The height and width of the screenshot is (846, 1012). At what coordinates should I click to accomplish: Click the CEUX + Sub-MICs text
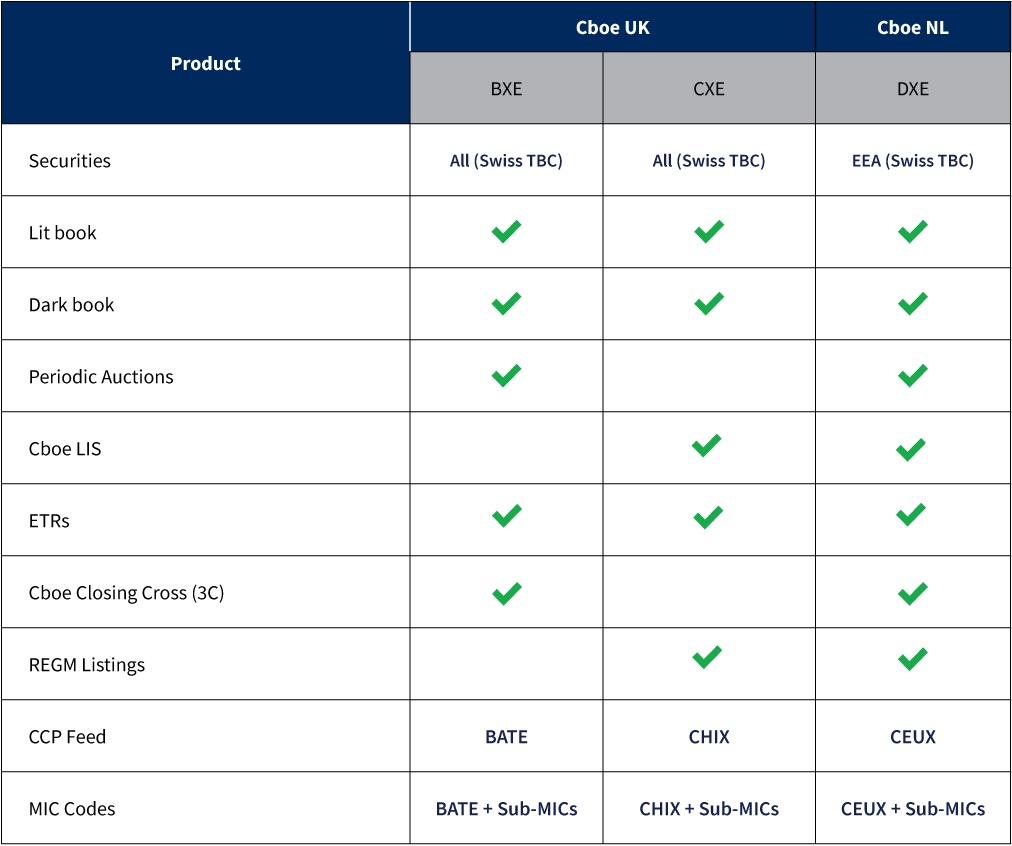click(x=912, y=809)
